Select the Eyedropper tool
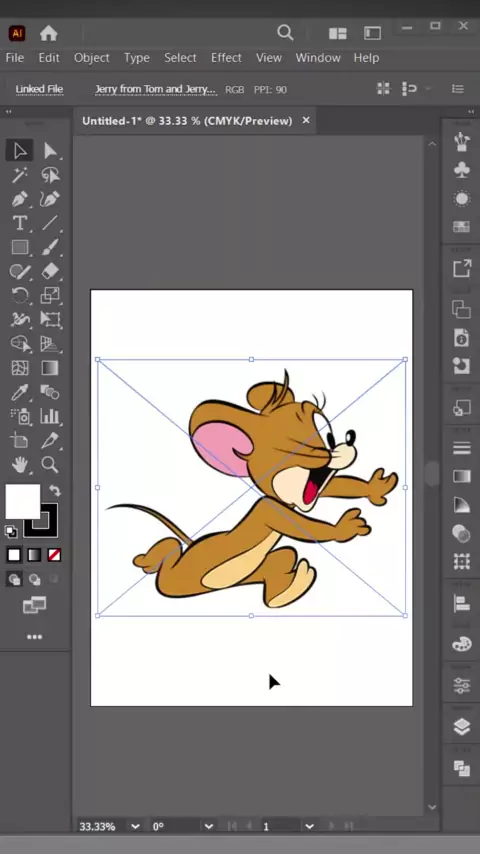Viewport: 480px width, 854px height. coord(20,392)
